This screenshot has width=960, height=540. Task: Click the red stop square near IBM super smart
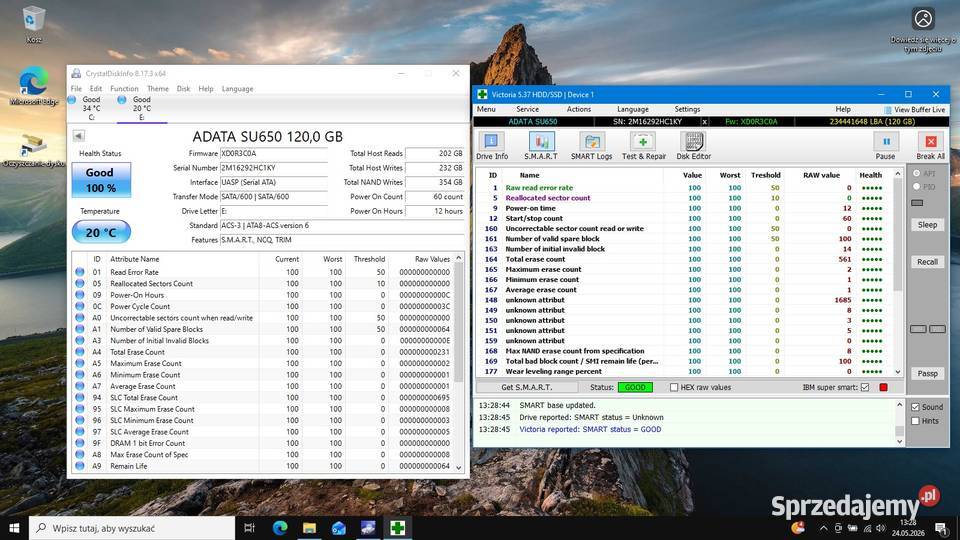pyautogui.click(x=883, y=387)
